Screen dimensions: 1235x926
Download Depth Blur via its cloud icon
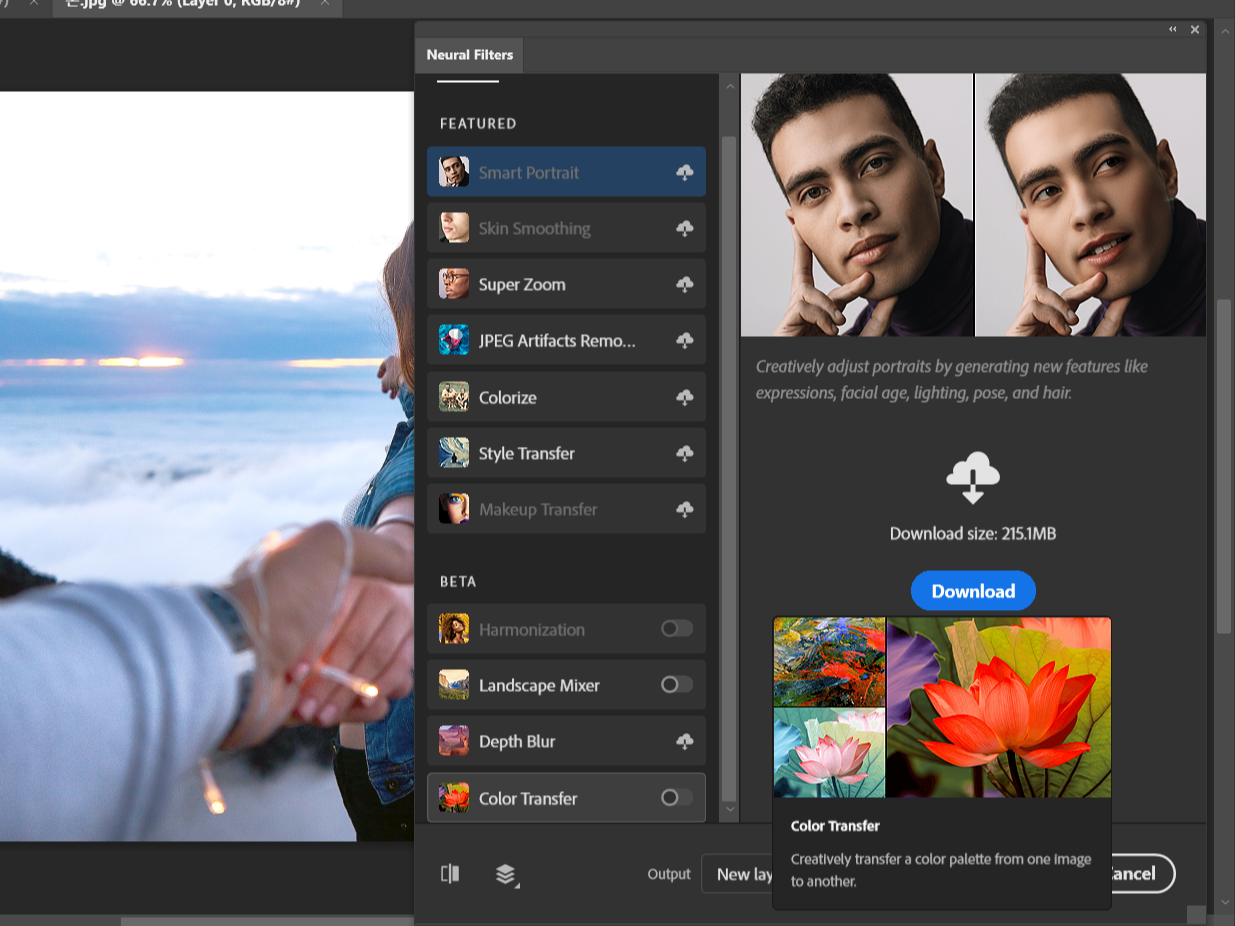(x=685, y=742)
